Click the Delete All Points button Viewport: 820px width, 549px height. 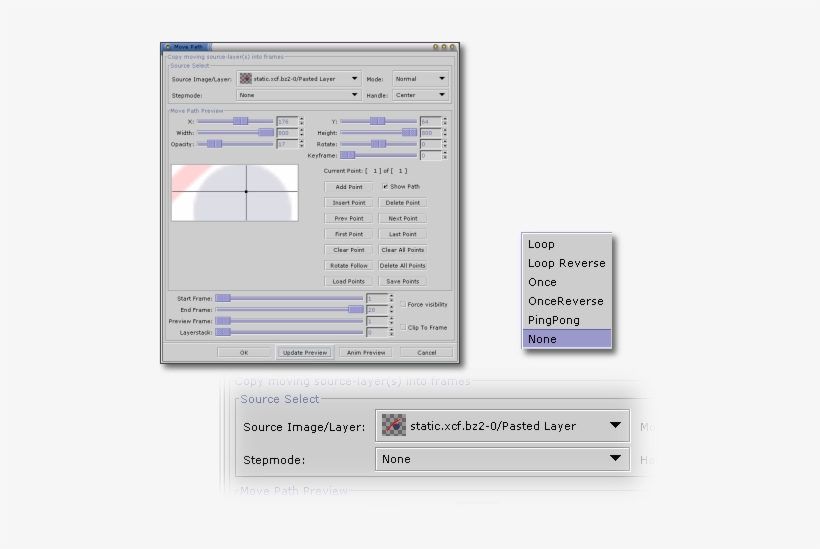point(403,265)
